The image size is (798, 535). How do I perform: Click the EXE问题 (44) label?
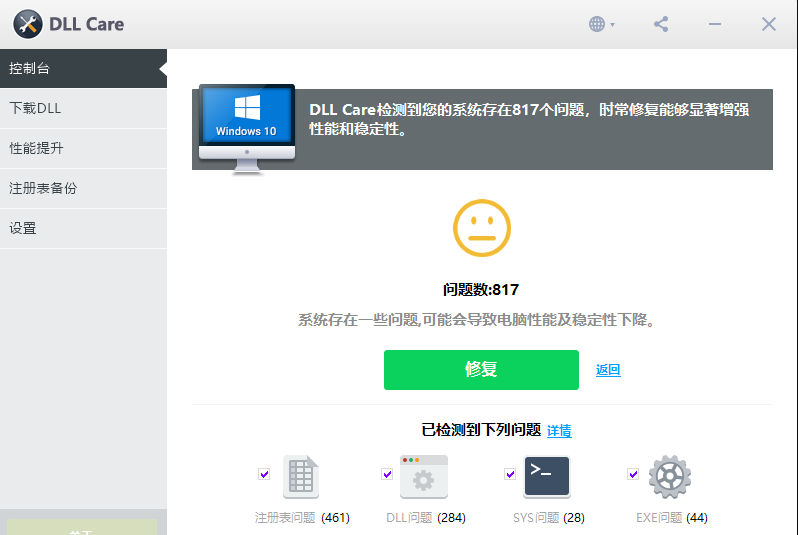(672, 518)
